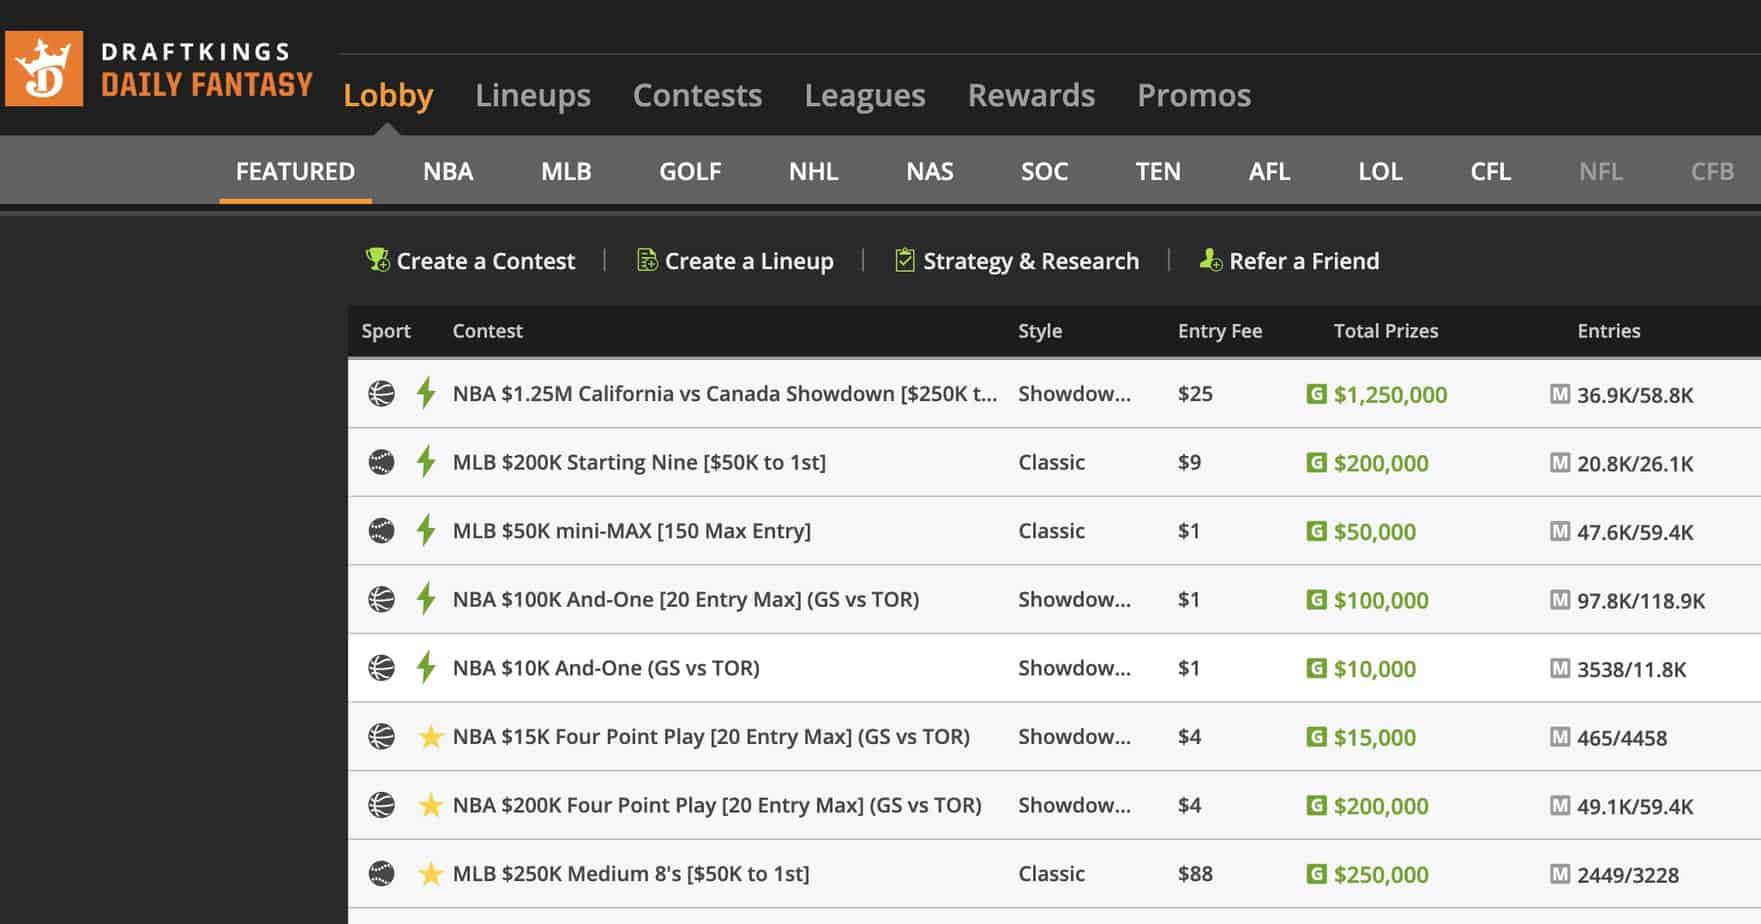
Task: Click the Create a Contest link
Action: (485, 261)
